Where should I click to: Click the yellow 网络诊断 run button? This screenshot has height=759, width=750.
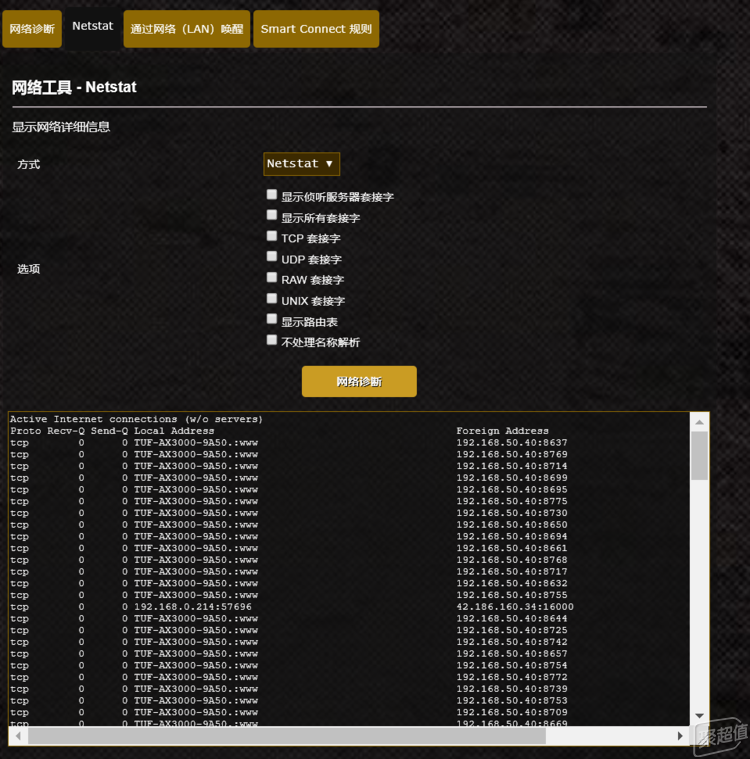pyautogui.click(x=359, y=381)
